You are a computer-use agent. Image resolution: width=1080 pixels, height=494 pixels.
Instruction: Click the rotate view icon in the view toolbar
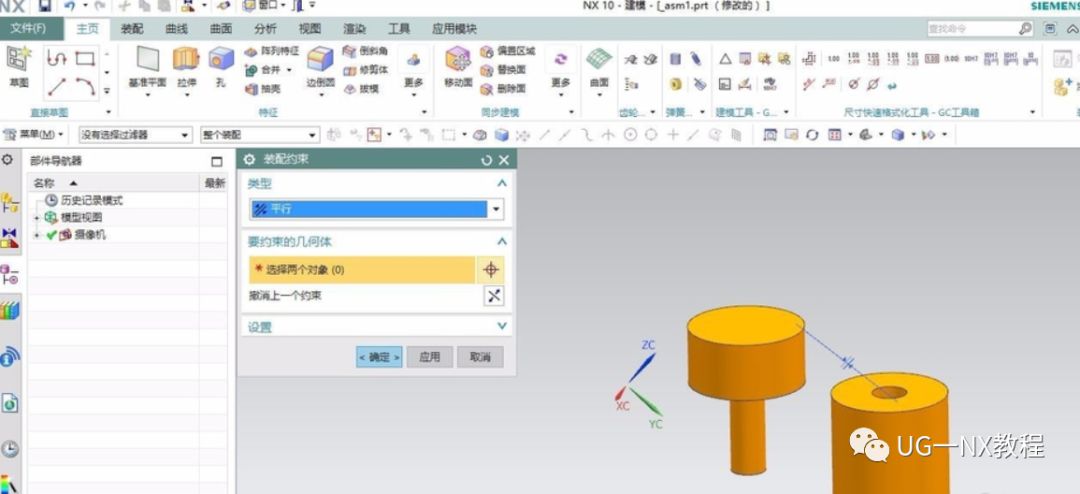[812, 135]
